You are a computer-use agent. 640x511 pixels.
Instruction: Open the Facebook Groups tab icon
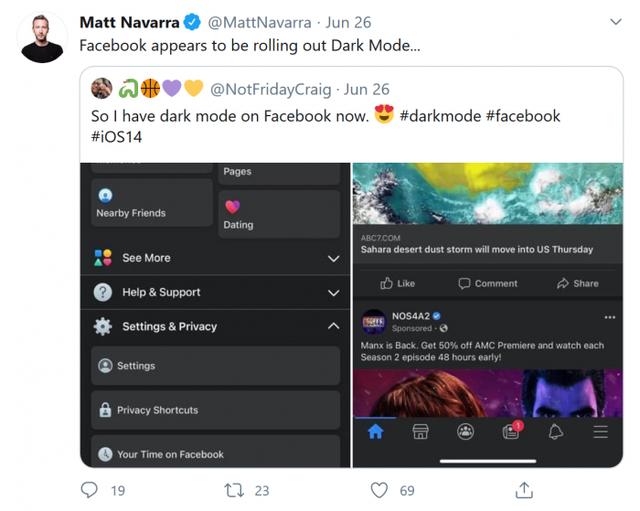click(466, 432)
